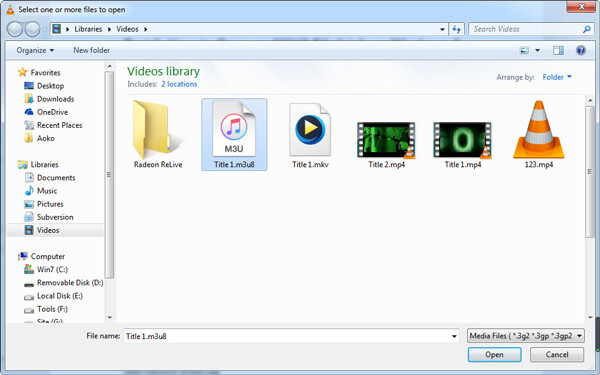Select the Libraries node in navigation pane
This screenshot has width=600, height=375.
click(44, 165)
